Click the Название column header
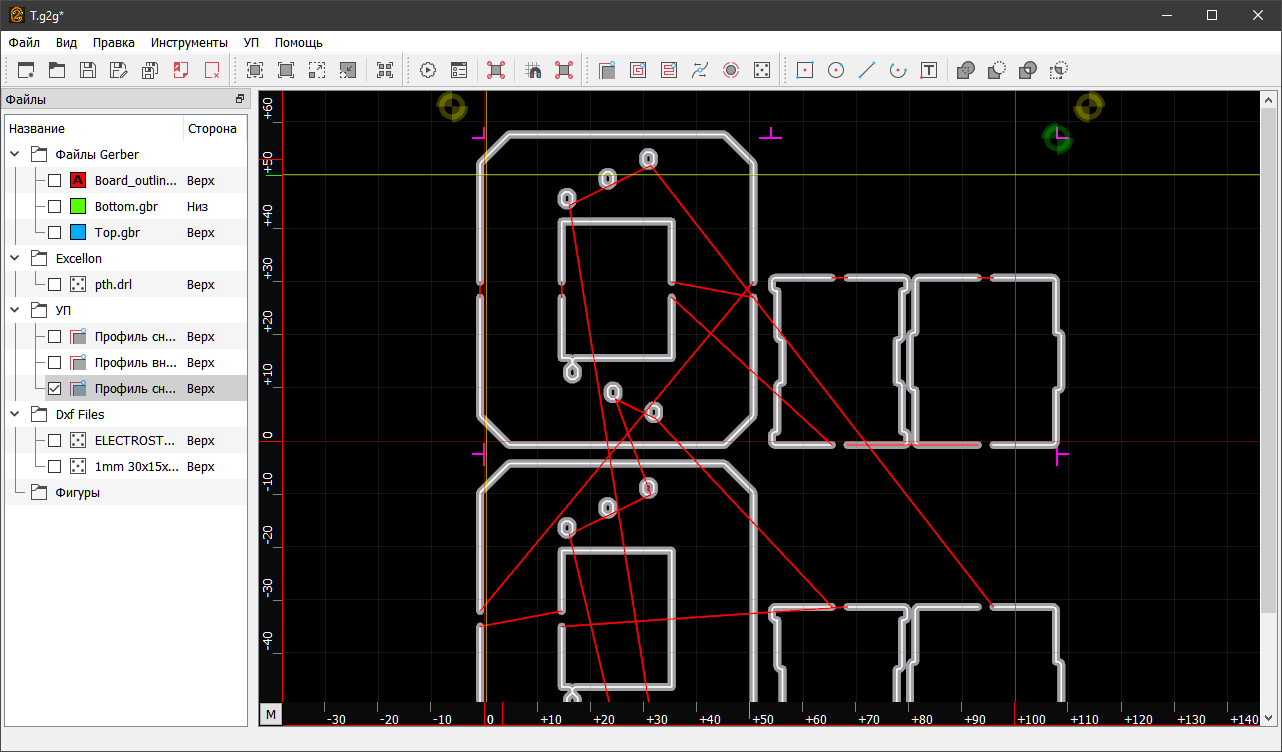 tap(95, 129)
